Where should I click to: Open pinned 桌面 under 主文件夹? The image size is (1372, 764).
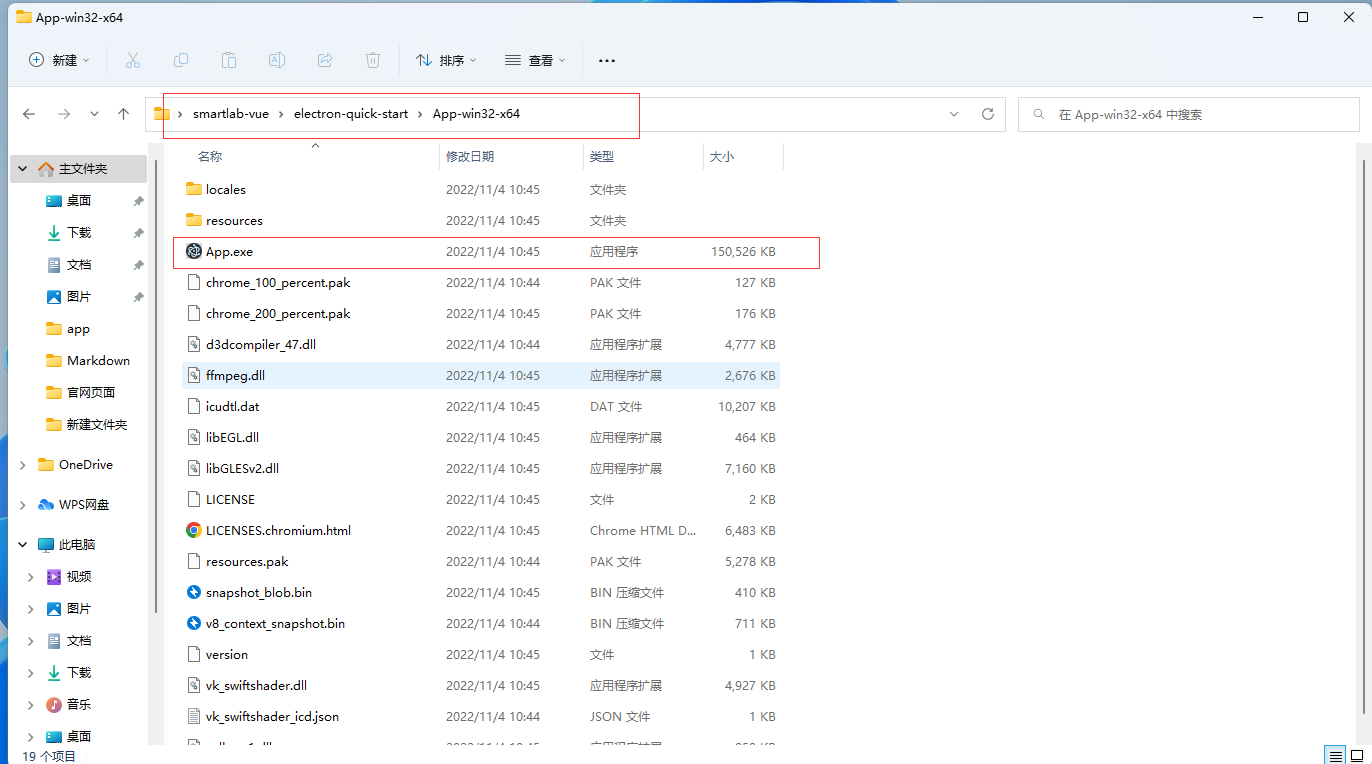79,201
